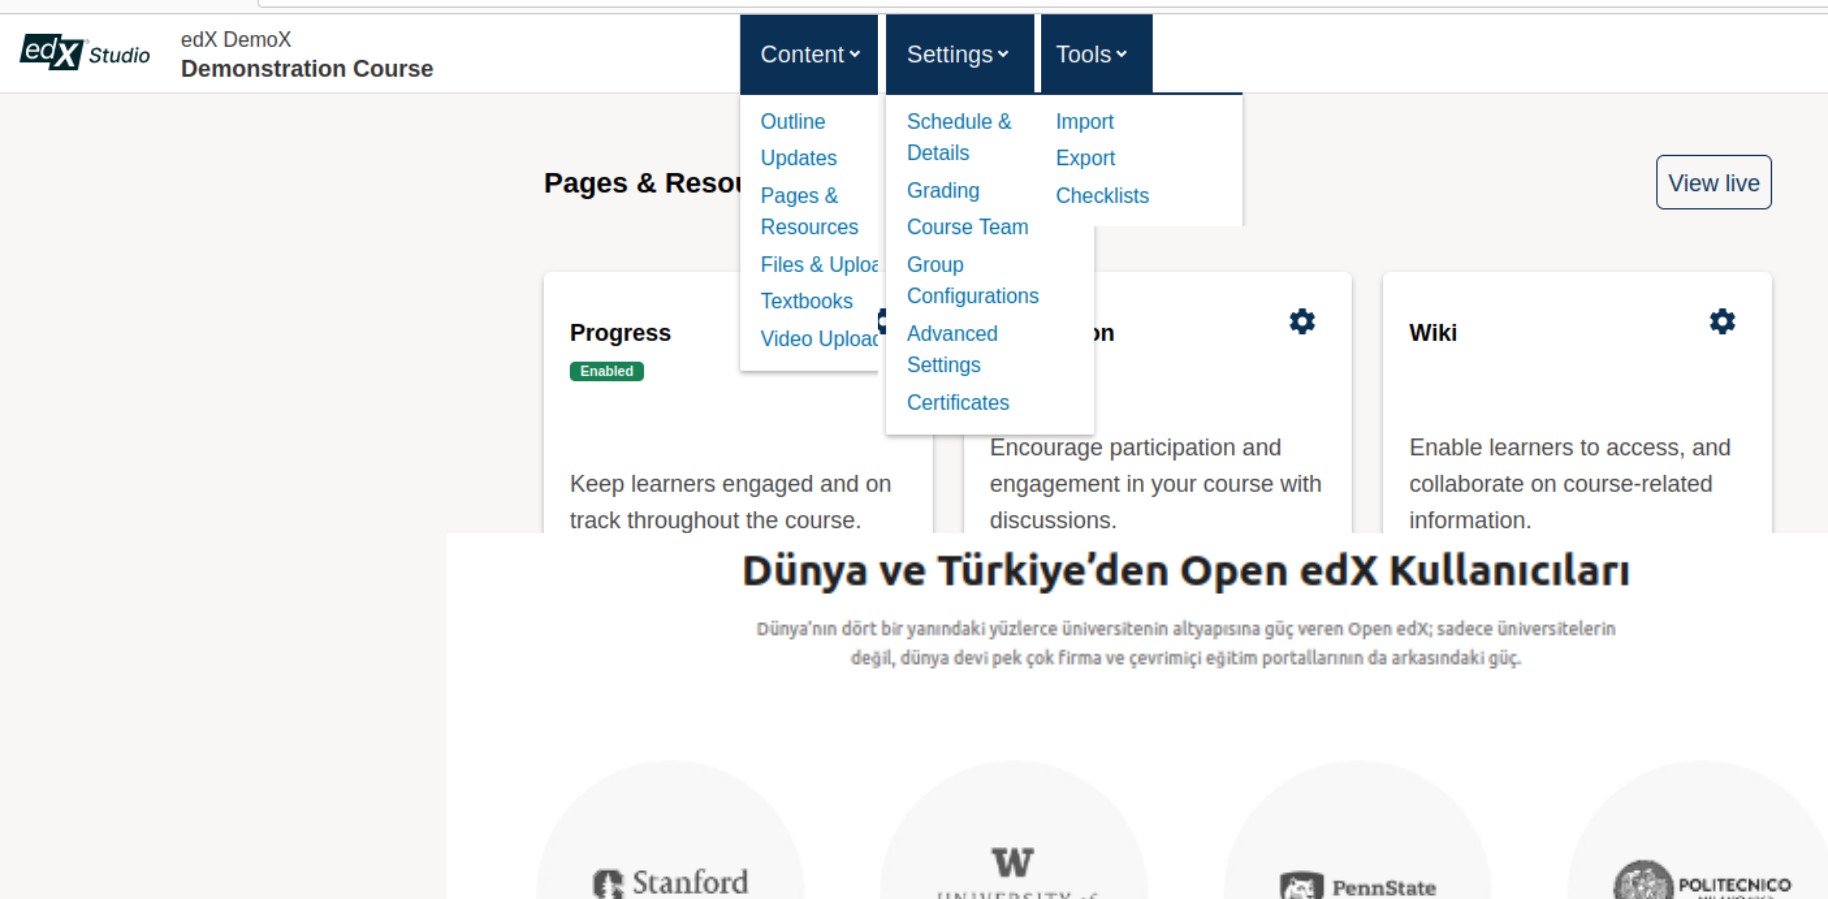Screen dimensions: 1828x899
Task: Expand the Settings dropdown menu
Action: (959, 54)
